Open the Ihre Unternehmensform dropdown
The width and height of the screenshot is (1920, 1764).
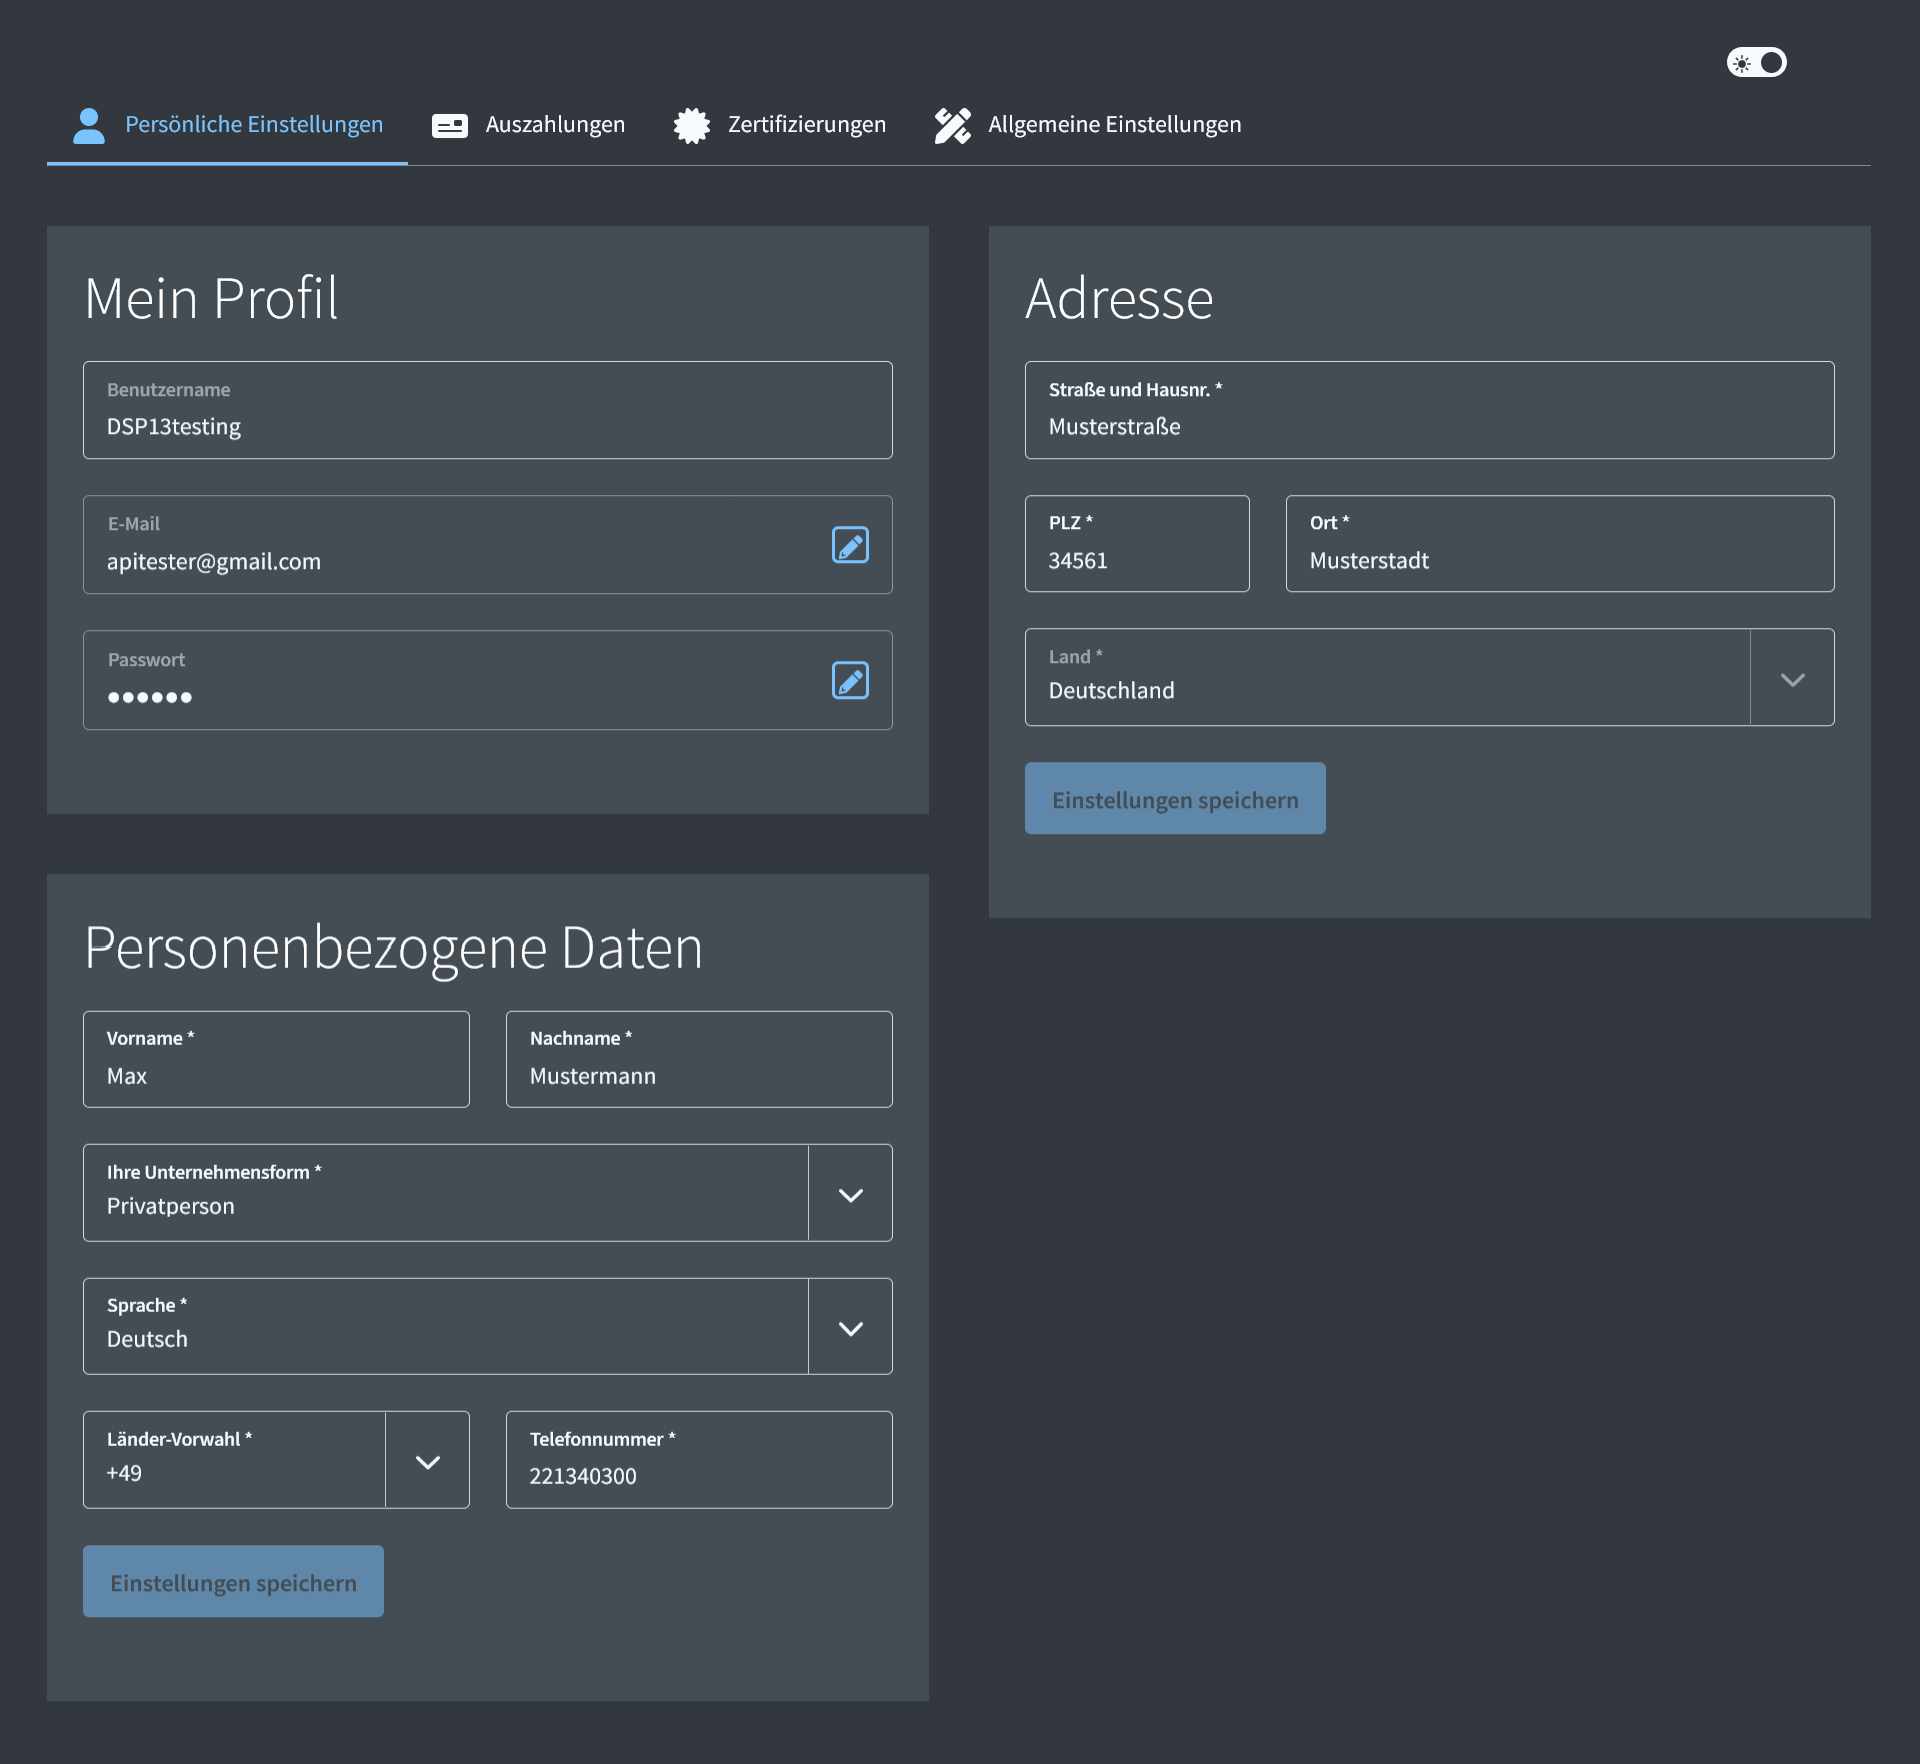(x=850, y=1195)
